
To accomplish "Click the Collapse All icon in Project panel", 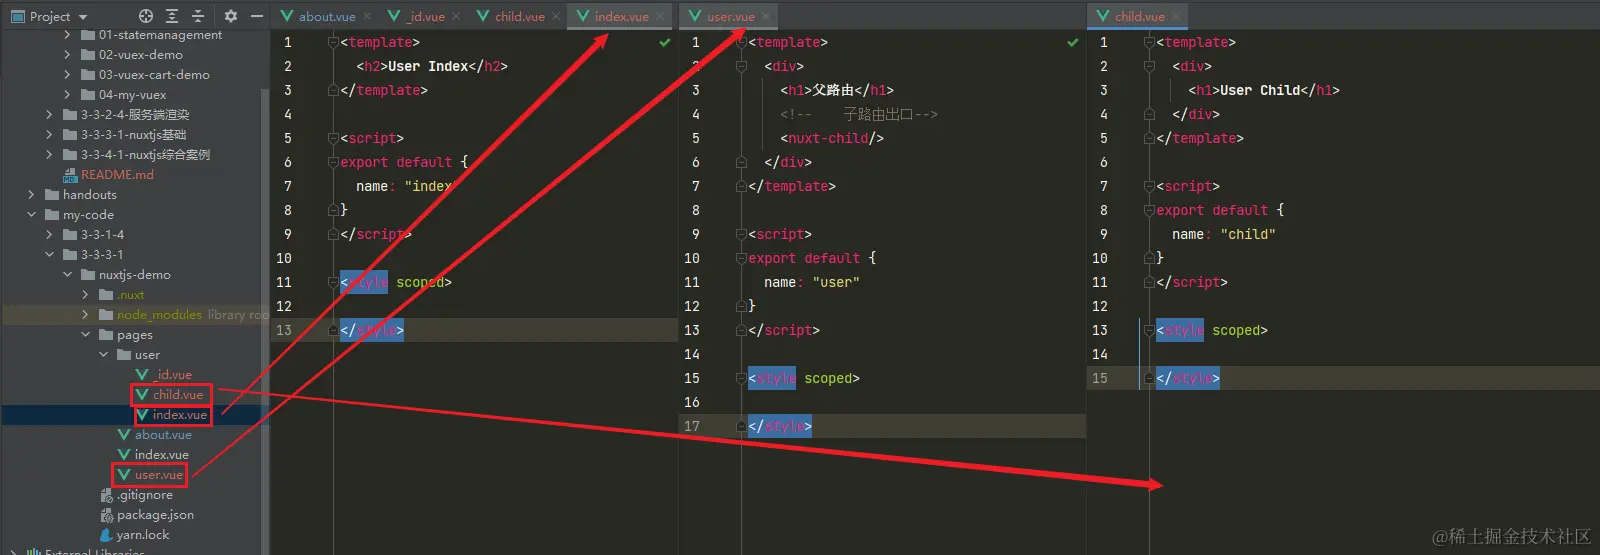I will 198,16.
